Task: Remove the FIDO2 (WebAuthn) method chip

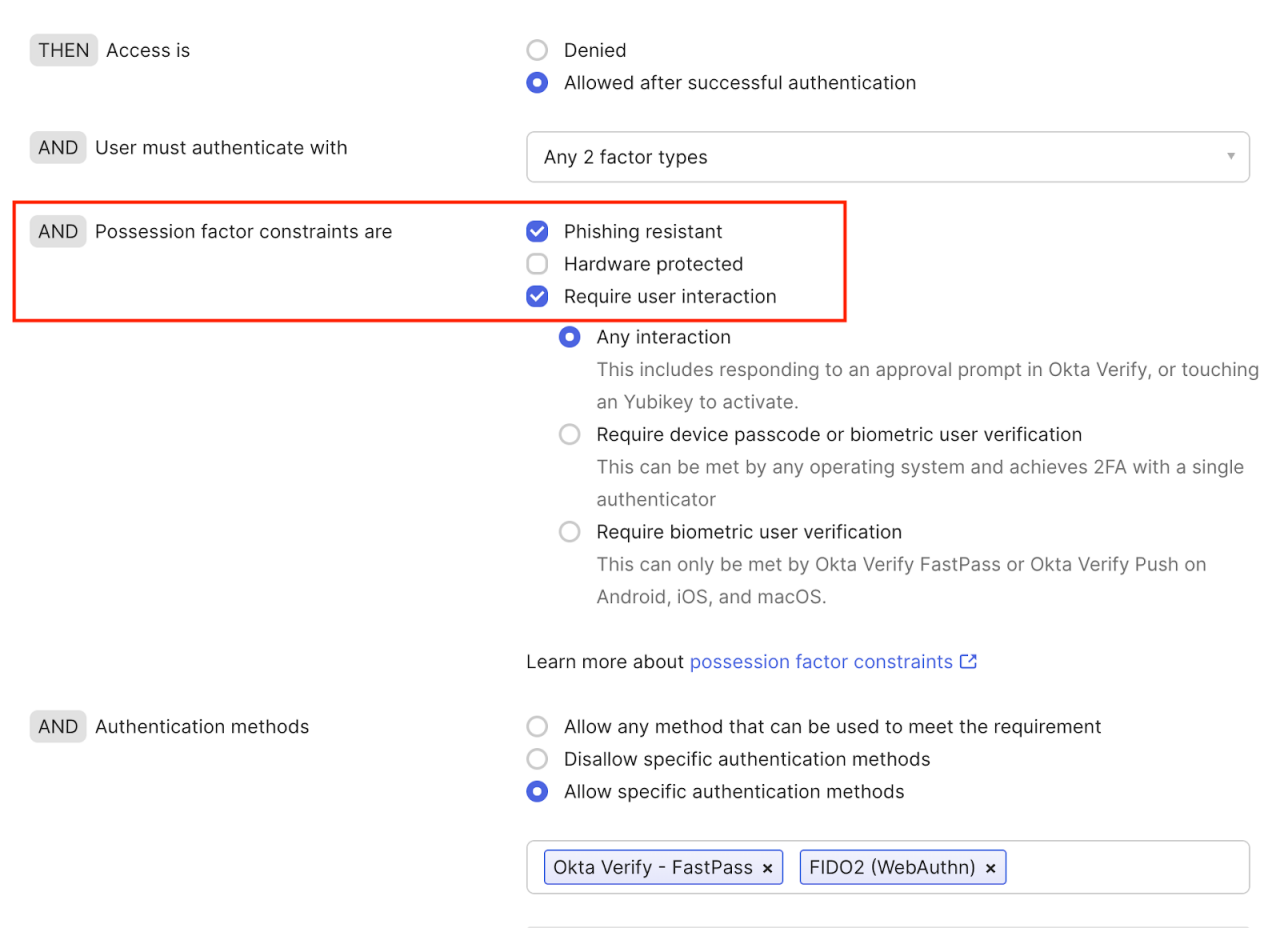Action: click(989, 867)
